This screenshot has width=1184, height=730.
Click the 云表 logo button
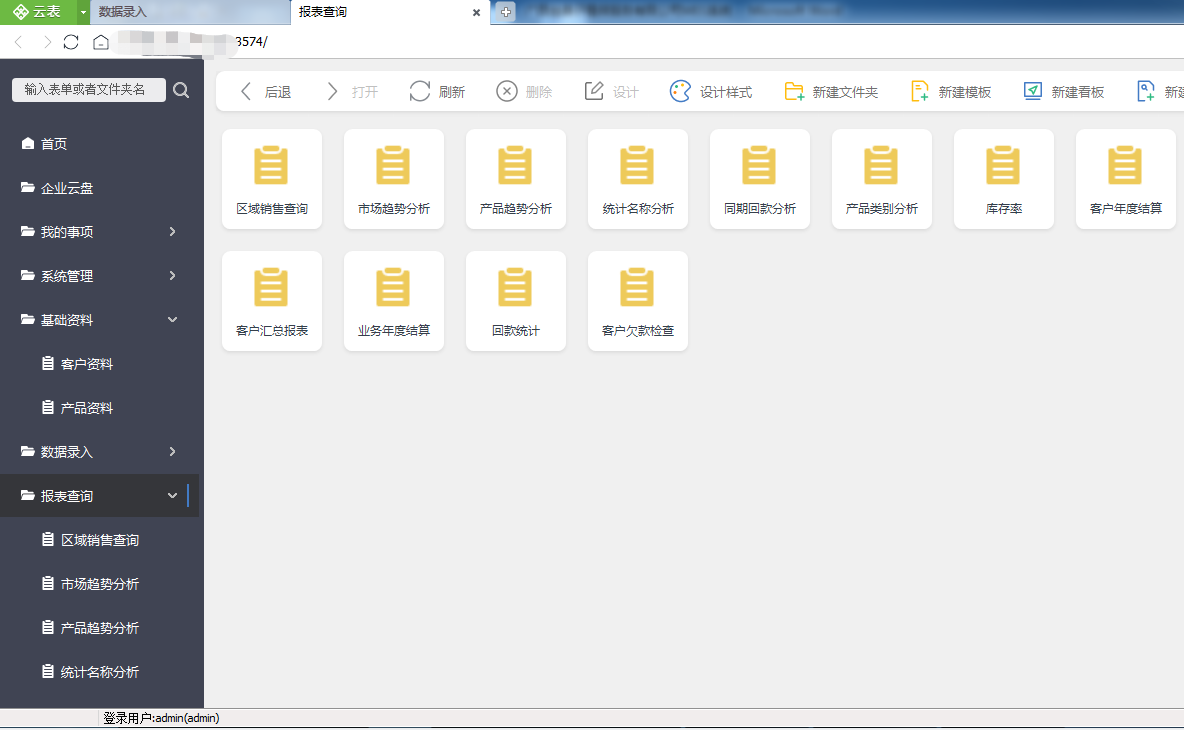[x=38, y=12]
